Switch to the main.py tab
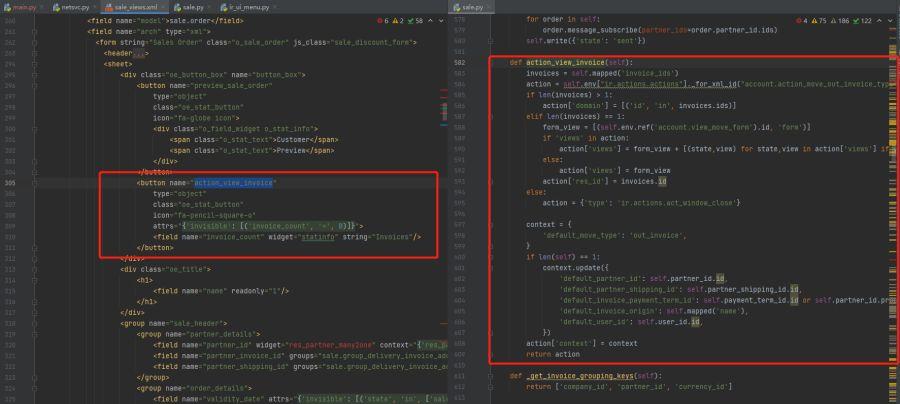This screenshot has height=404, width=900. (20, 7)
